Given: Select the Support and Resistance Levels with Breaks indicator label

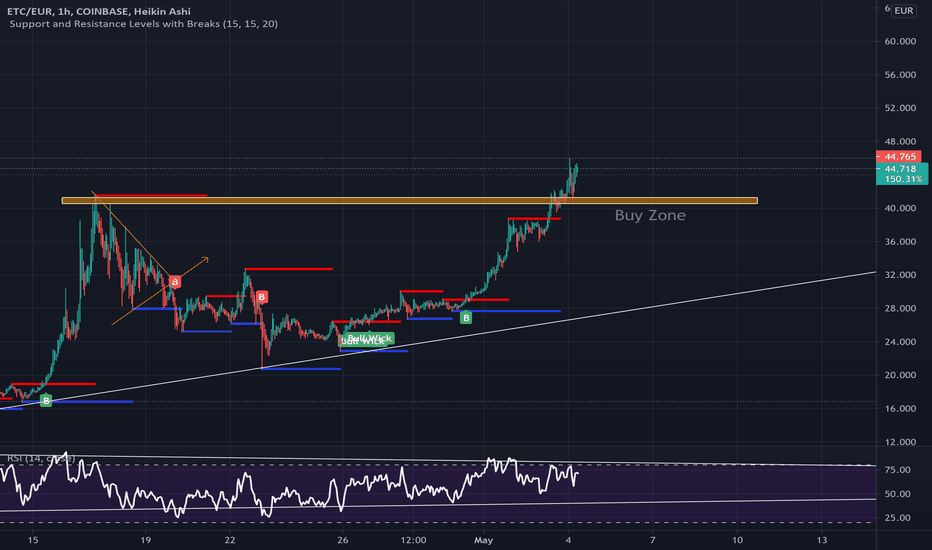Looking at the screenshot, I should [143, 24].
